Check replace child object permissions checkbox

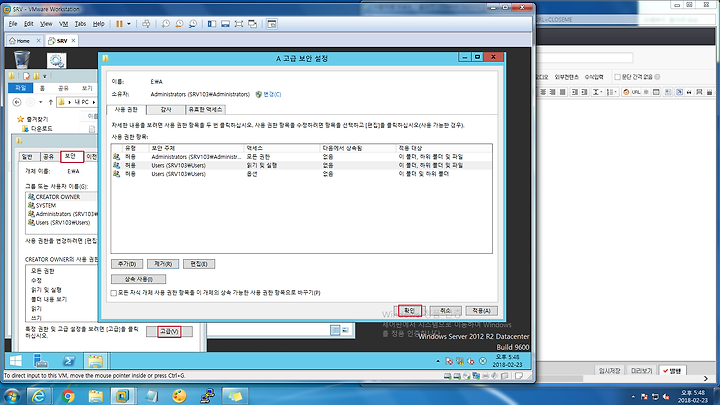[113, 293]
